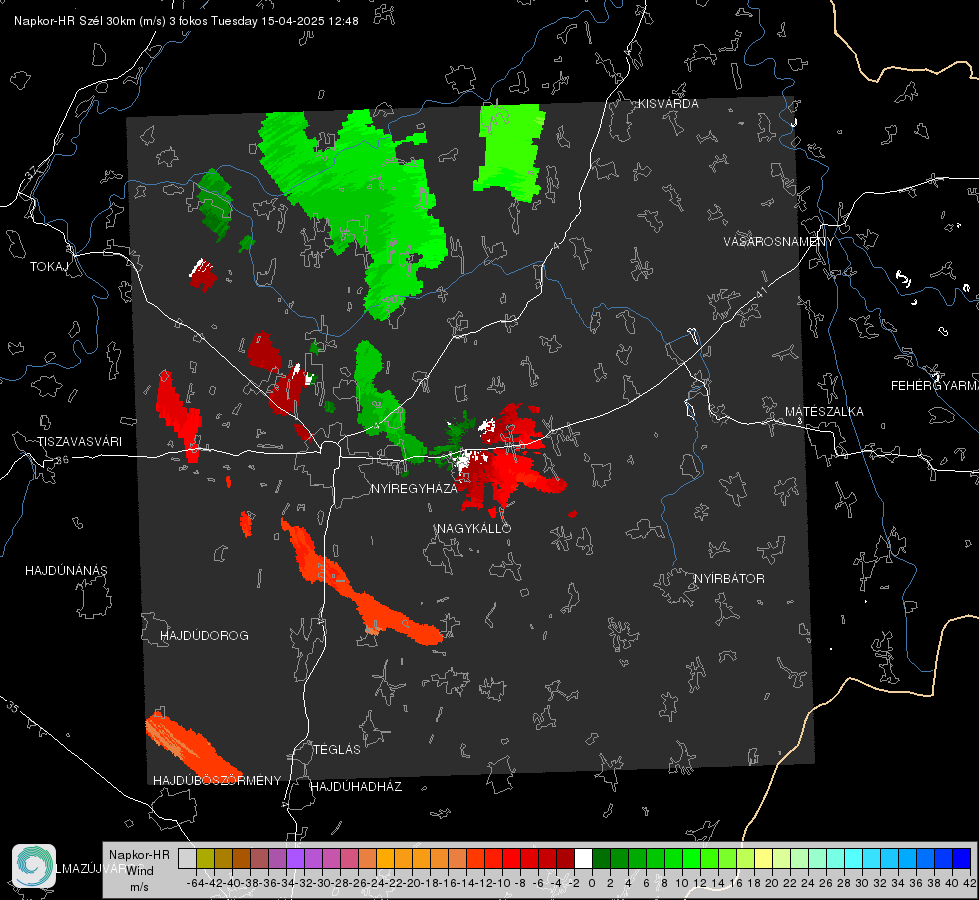Click the white legend swatch between -2 and 0

tap(583, 858)
